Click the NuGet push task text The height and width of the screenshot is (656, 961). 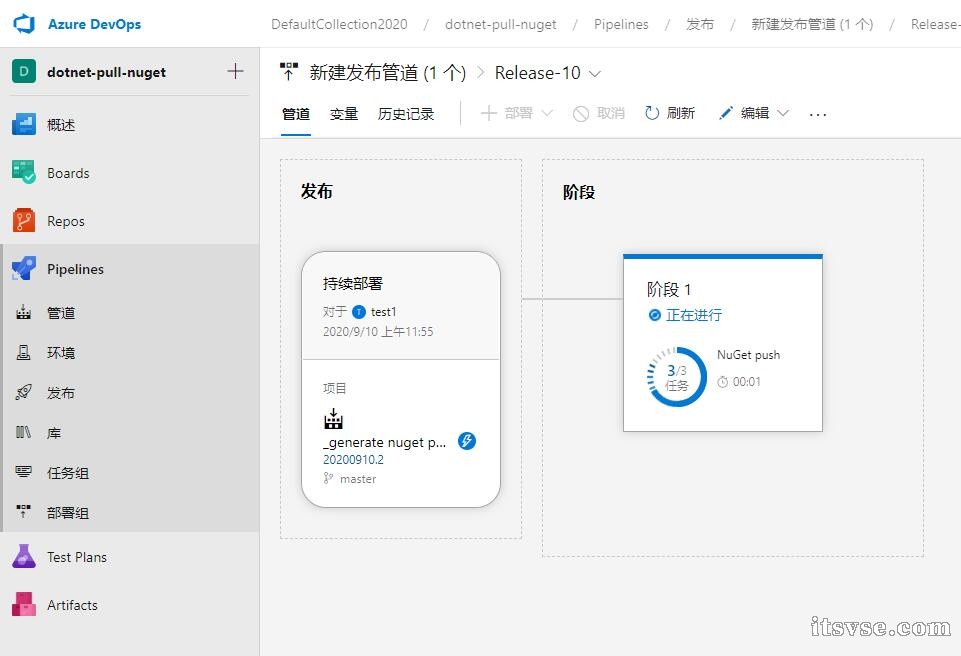(x=748, y=355)
